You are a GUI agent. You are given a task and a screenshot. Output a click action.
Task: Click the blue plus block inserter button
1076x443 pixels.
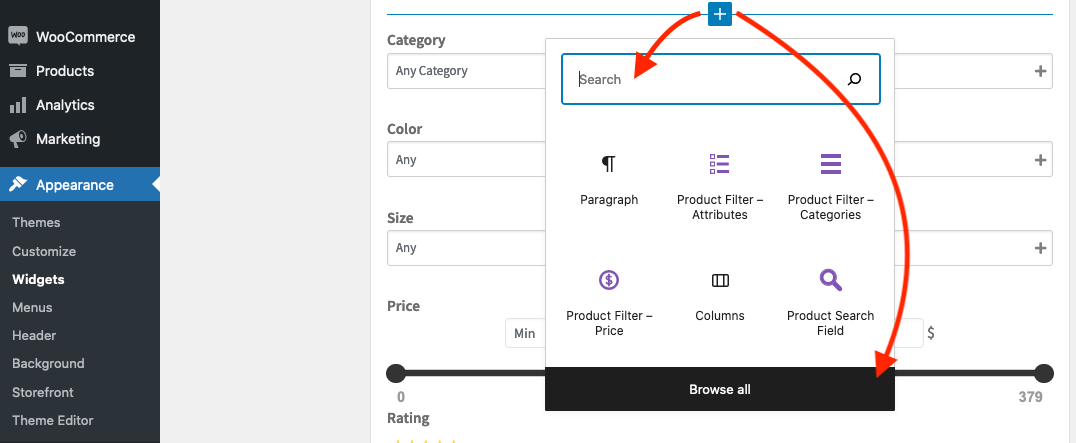click(720, 14)
